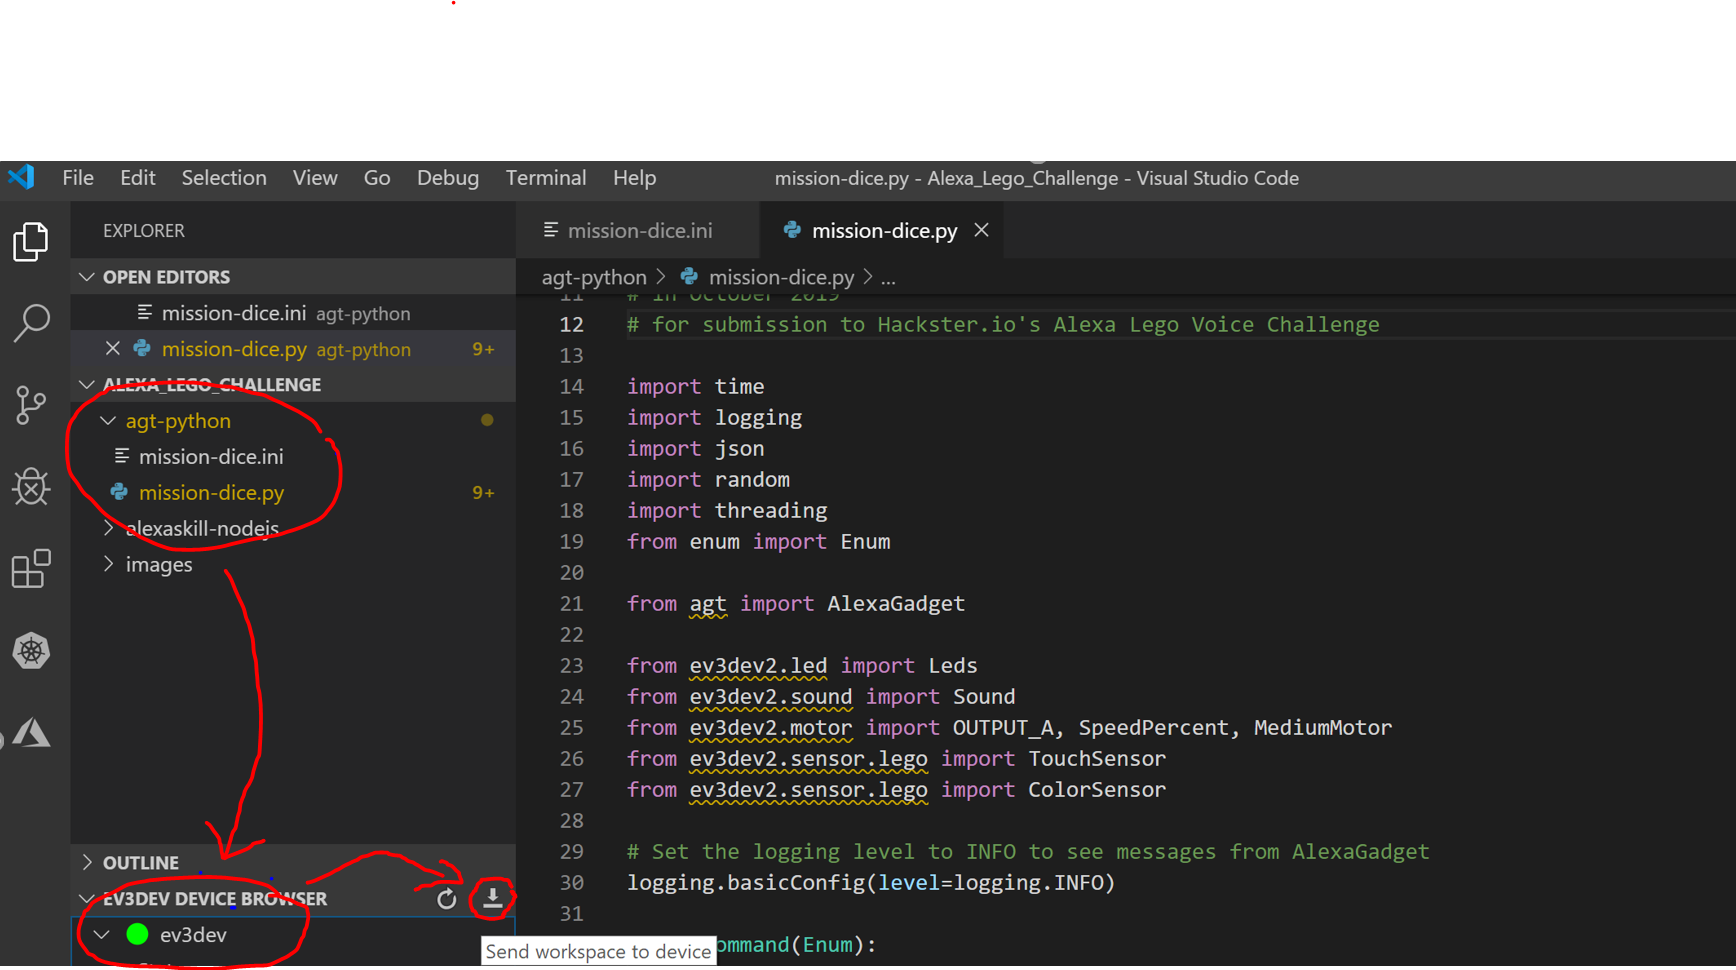Refresh the ev3dev device browser
Image resolution: width=1736 pixels, height=970 pixels.
[x=447, y=899]
